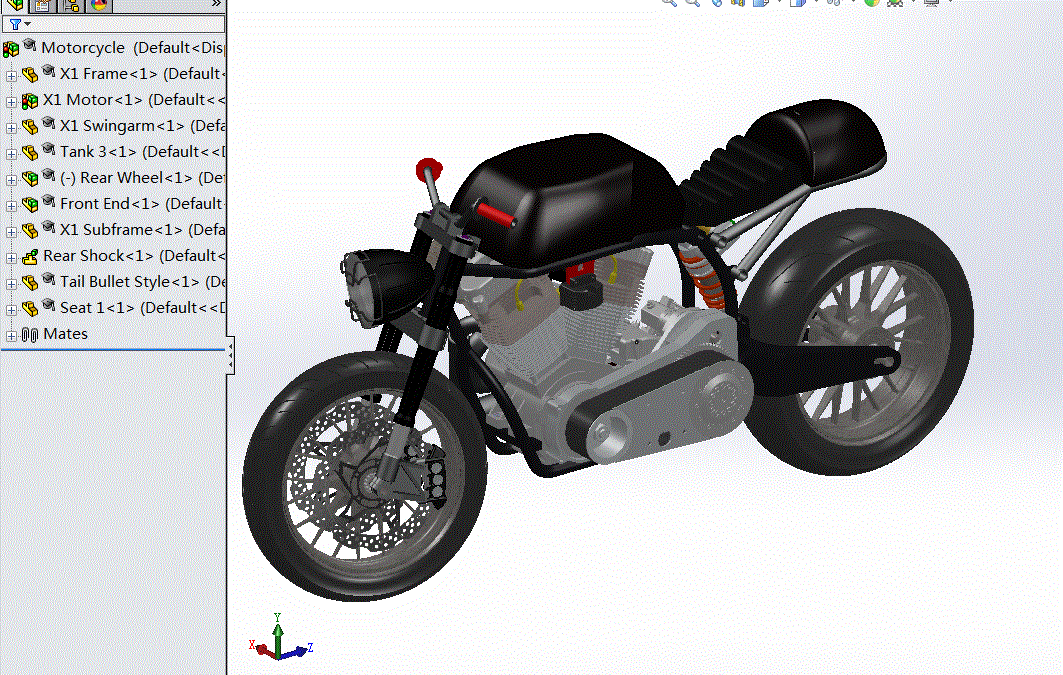
Task: Click the graduation cap icon beside Rear Wheel
Action: pyautogui.click(x=48, y=175)
